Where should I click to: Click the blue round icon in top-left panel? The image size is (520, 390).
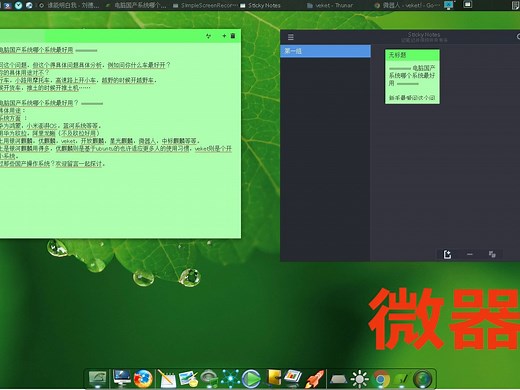click(18, 5)
